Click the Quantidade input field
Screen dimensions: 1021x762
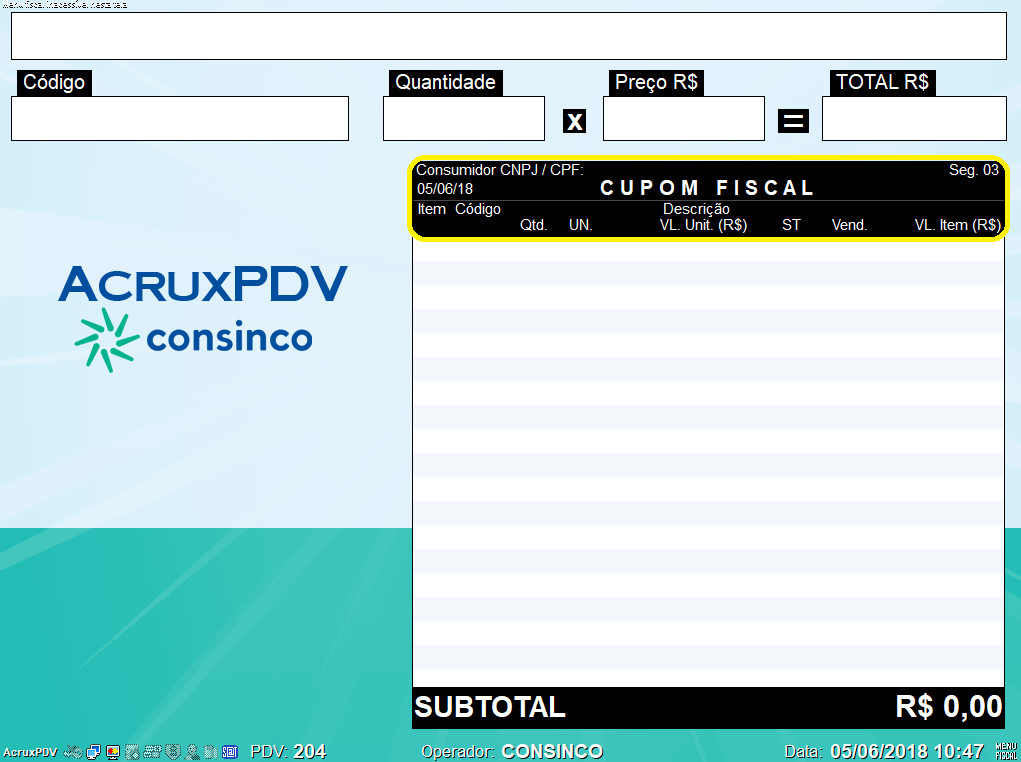point(464,119)
